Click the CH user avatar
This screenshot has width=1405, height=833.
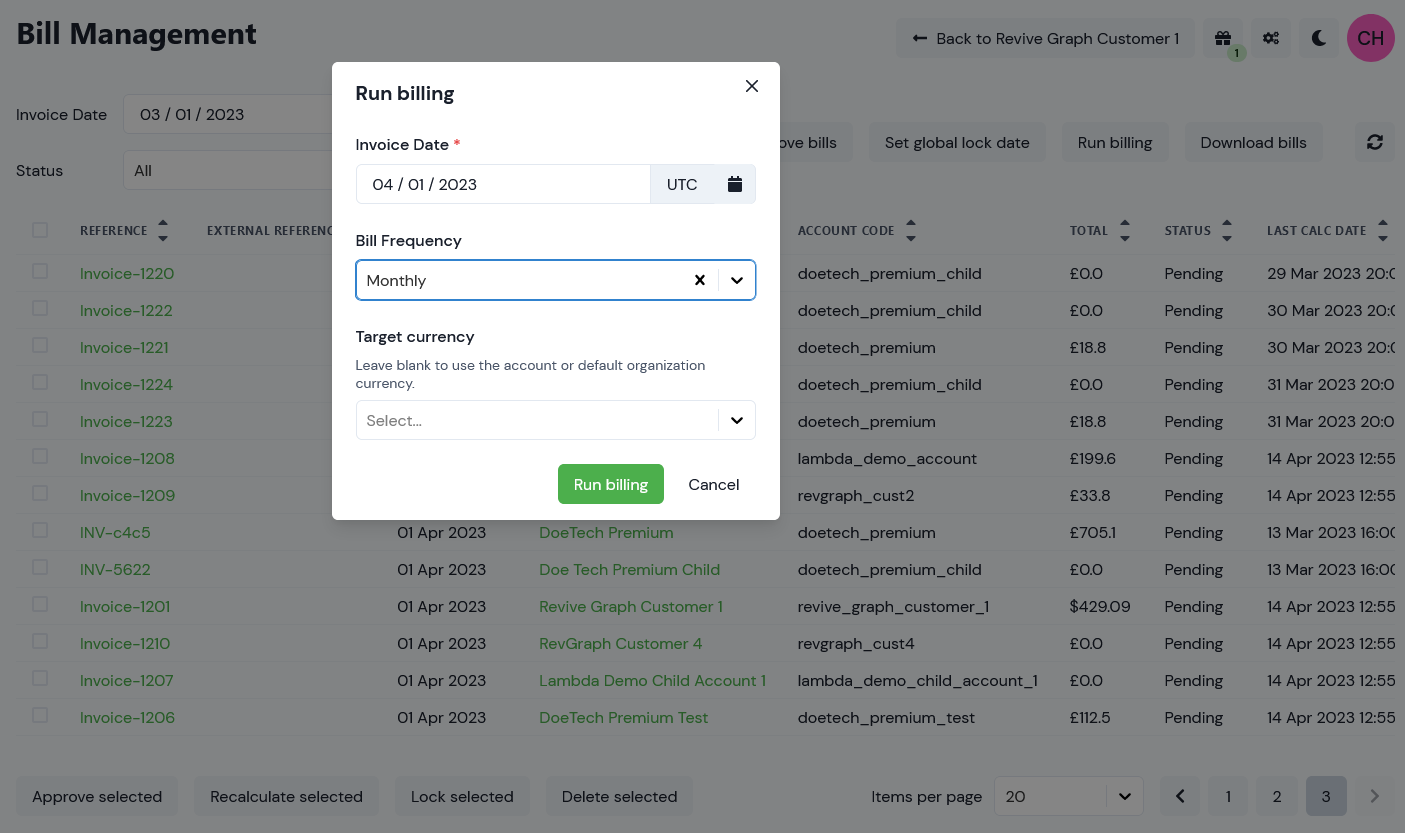pyautogui.click(x=1371, y=38)
